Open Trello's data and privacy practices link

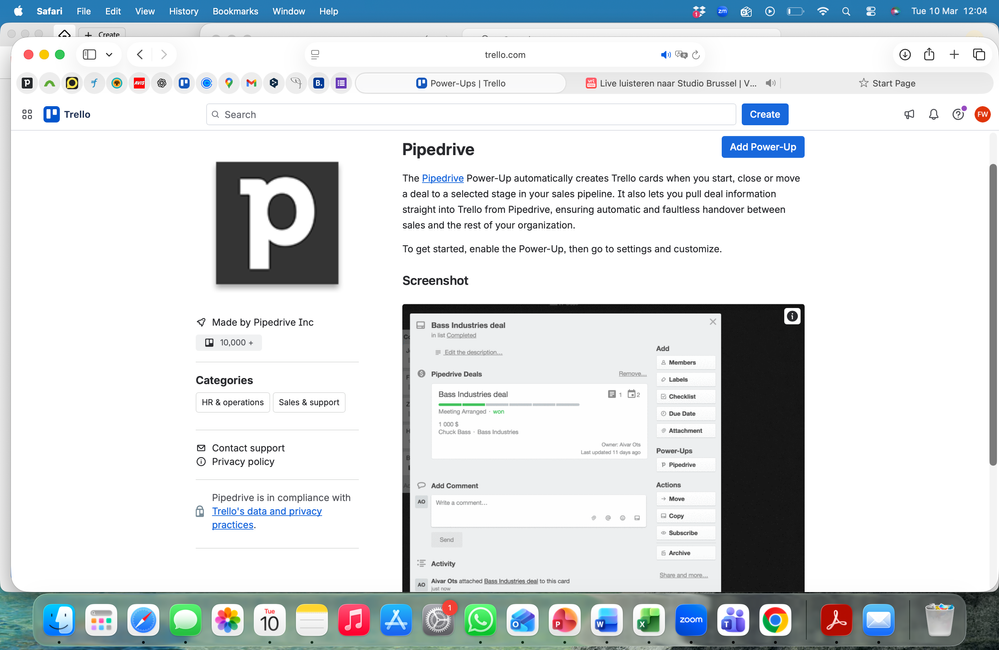[267, 518]
